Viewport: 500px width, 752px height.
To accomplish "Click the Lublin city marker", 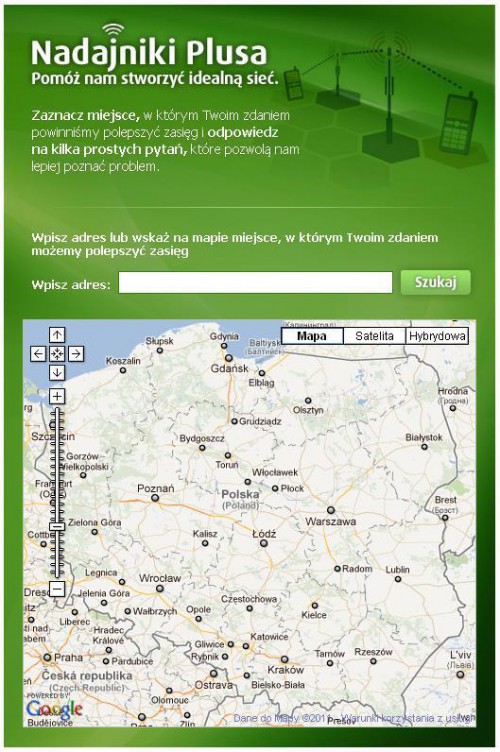I will pyautogui.click(x=398, y=579).
